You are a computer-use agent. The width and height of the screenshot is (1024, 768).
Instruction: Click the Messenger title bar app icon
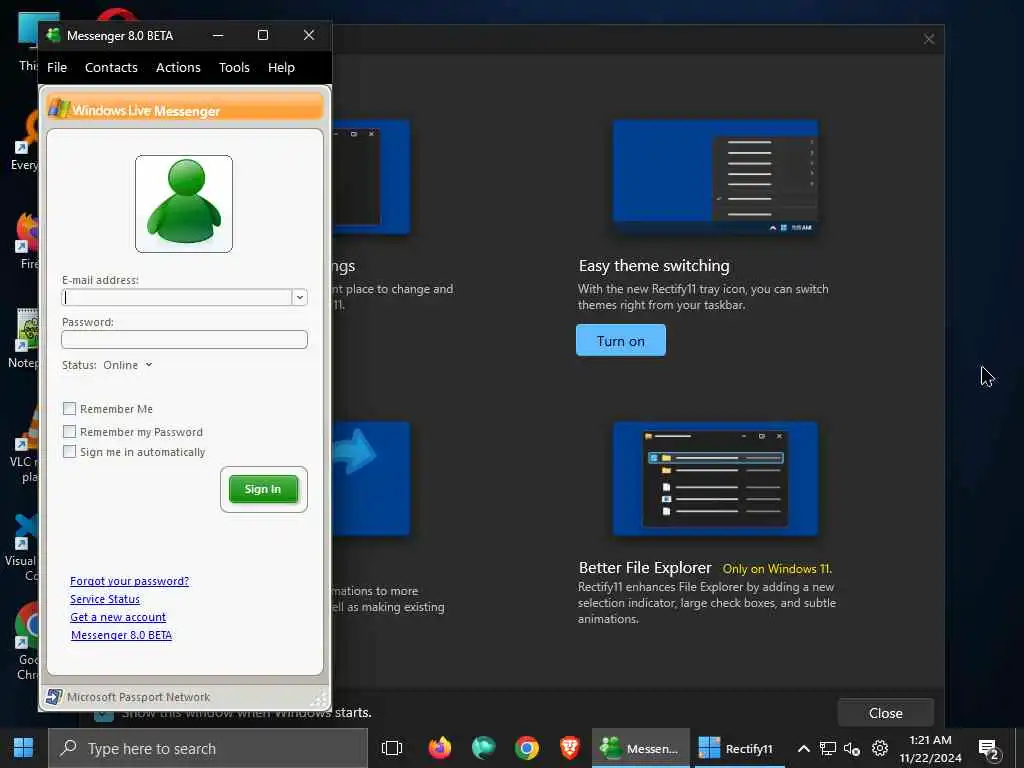[x=54, y=35]
